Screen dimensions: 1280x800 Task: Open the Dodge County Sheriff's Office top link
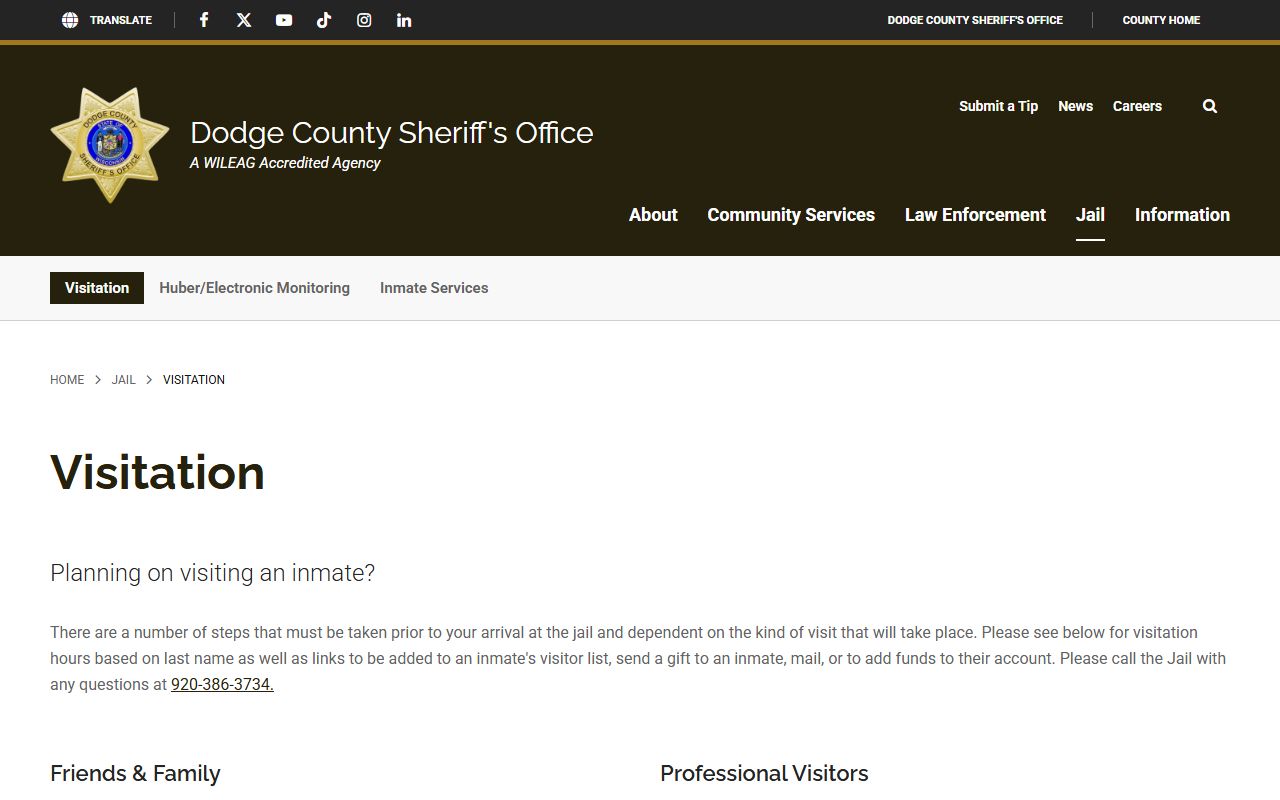click(975, 20)
